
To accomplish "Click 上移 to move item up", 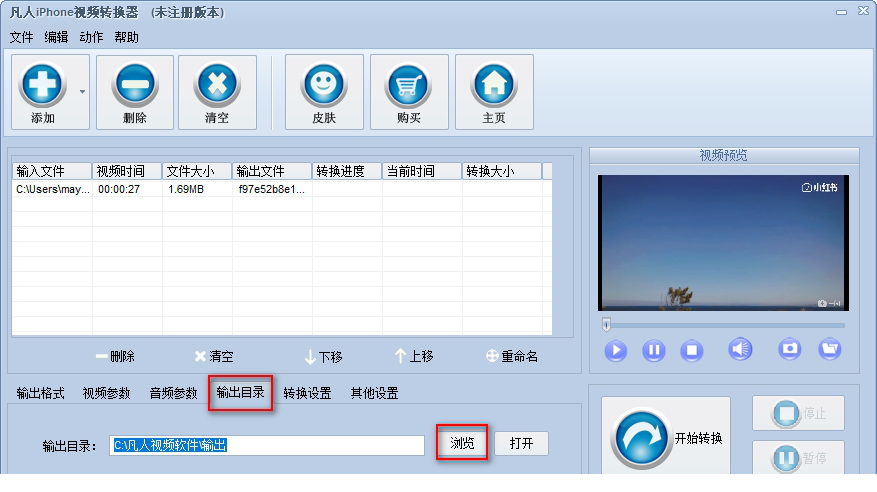I will 414,356.
